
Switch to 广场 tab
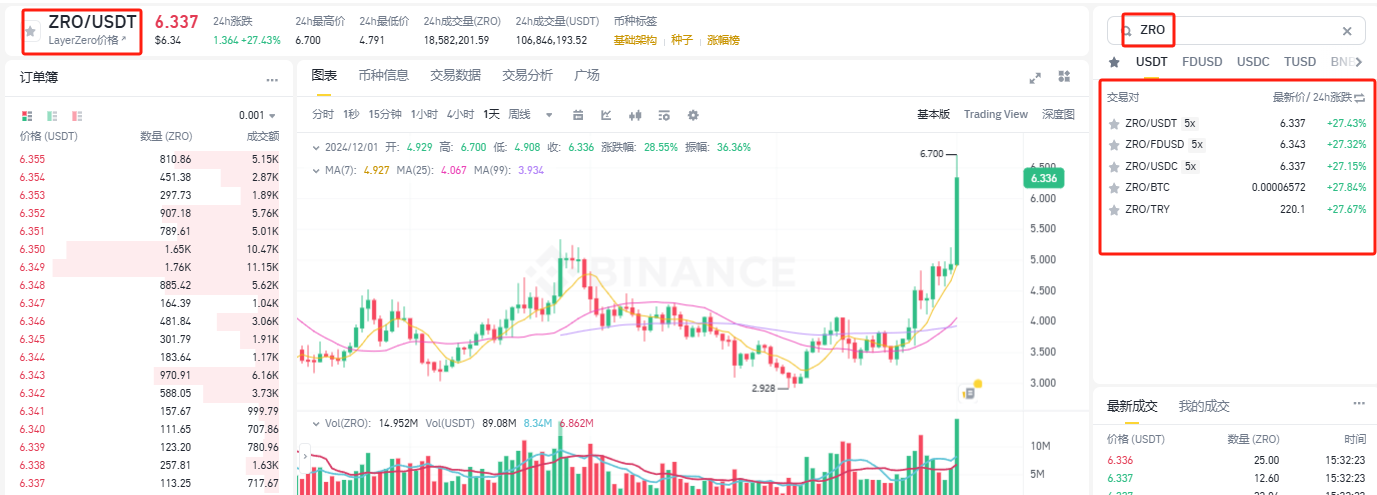587,75
